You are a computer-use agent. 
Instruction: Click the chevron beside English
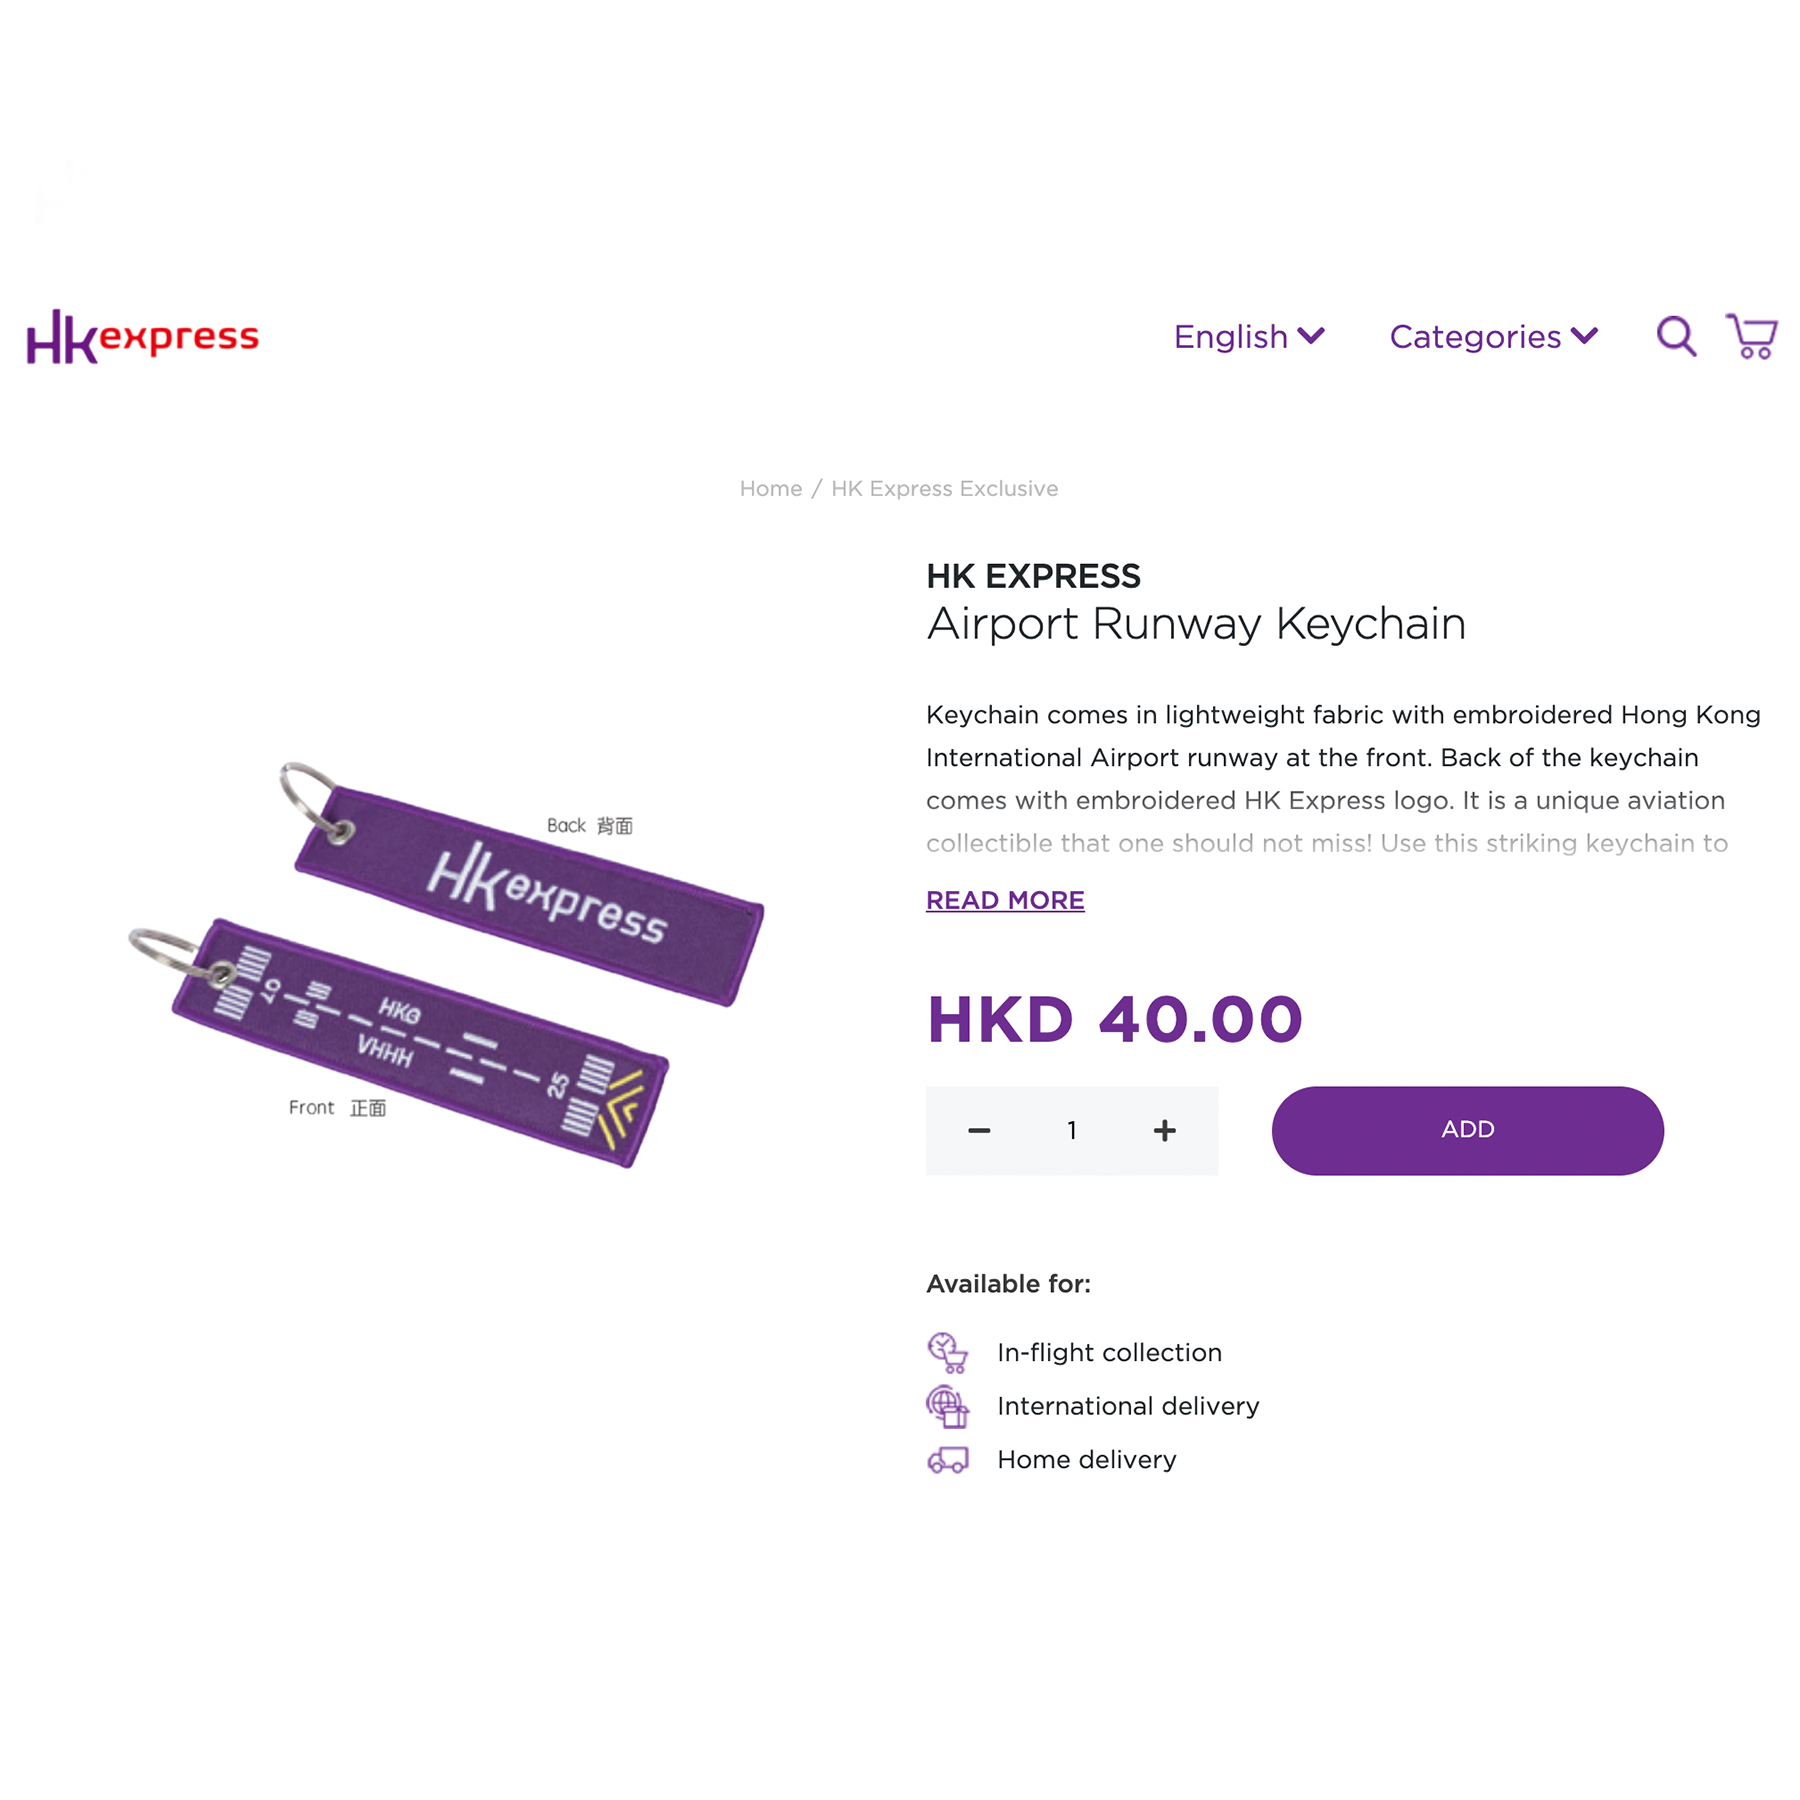pyautogui.click(x=1311, y=336)
